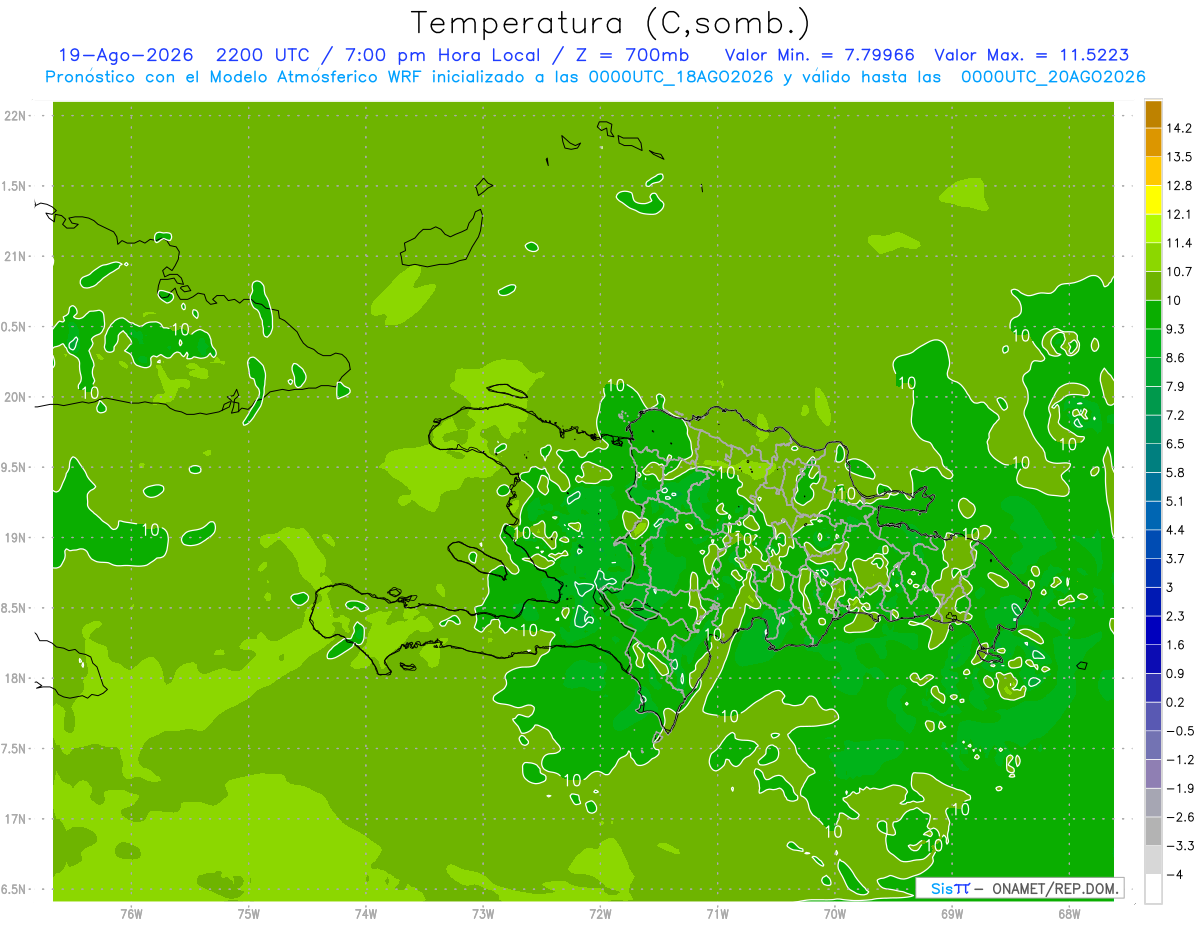Image resolution: width=1200 pixels, height=927 pixels.
Task: Click the "7.9" colorbar value label
Action: (x=1176, y=387)
